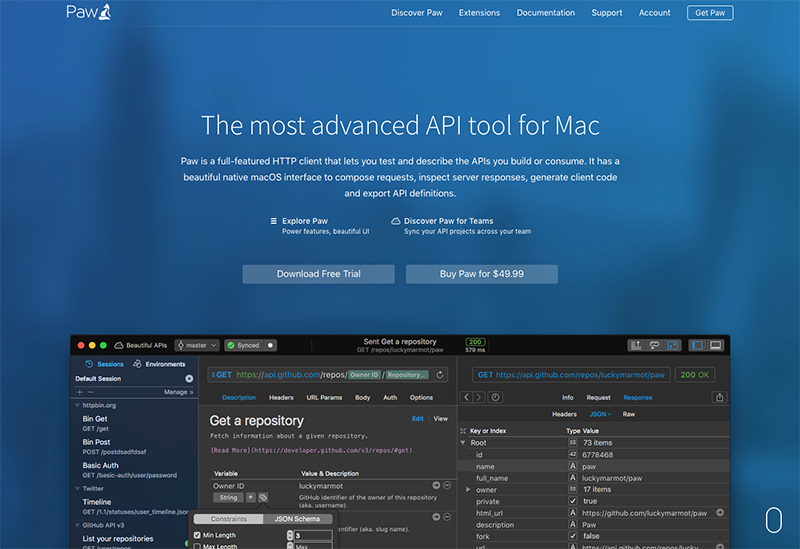
Task: Switch to the Environments tab
Action: coord(159,364)
